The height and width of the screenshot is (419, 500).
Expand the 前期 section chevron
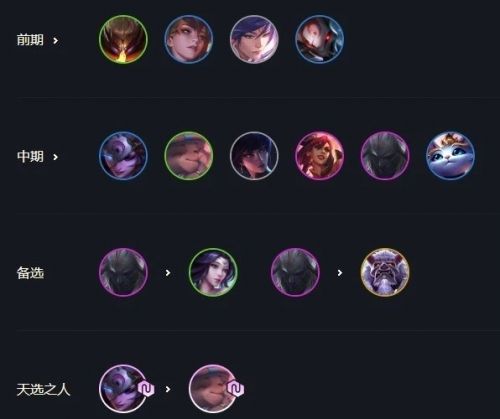pos(56,41)
